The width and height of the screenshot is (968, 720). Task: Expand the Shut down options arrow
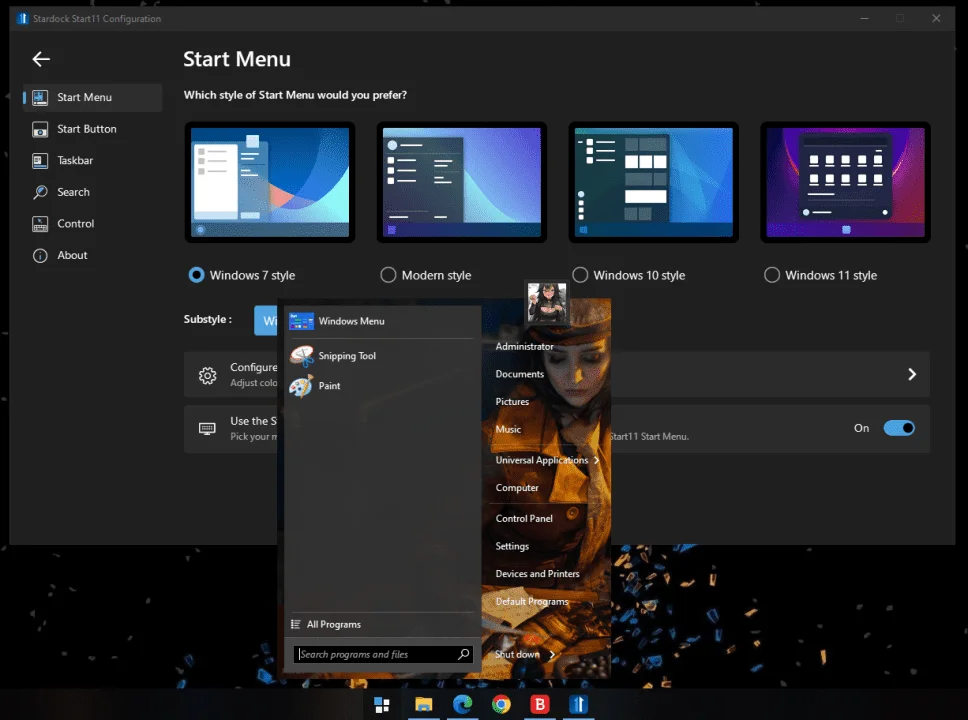552,655
